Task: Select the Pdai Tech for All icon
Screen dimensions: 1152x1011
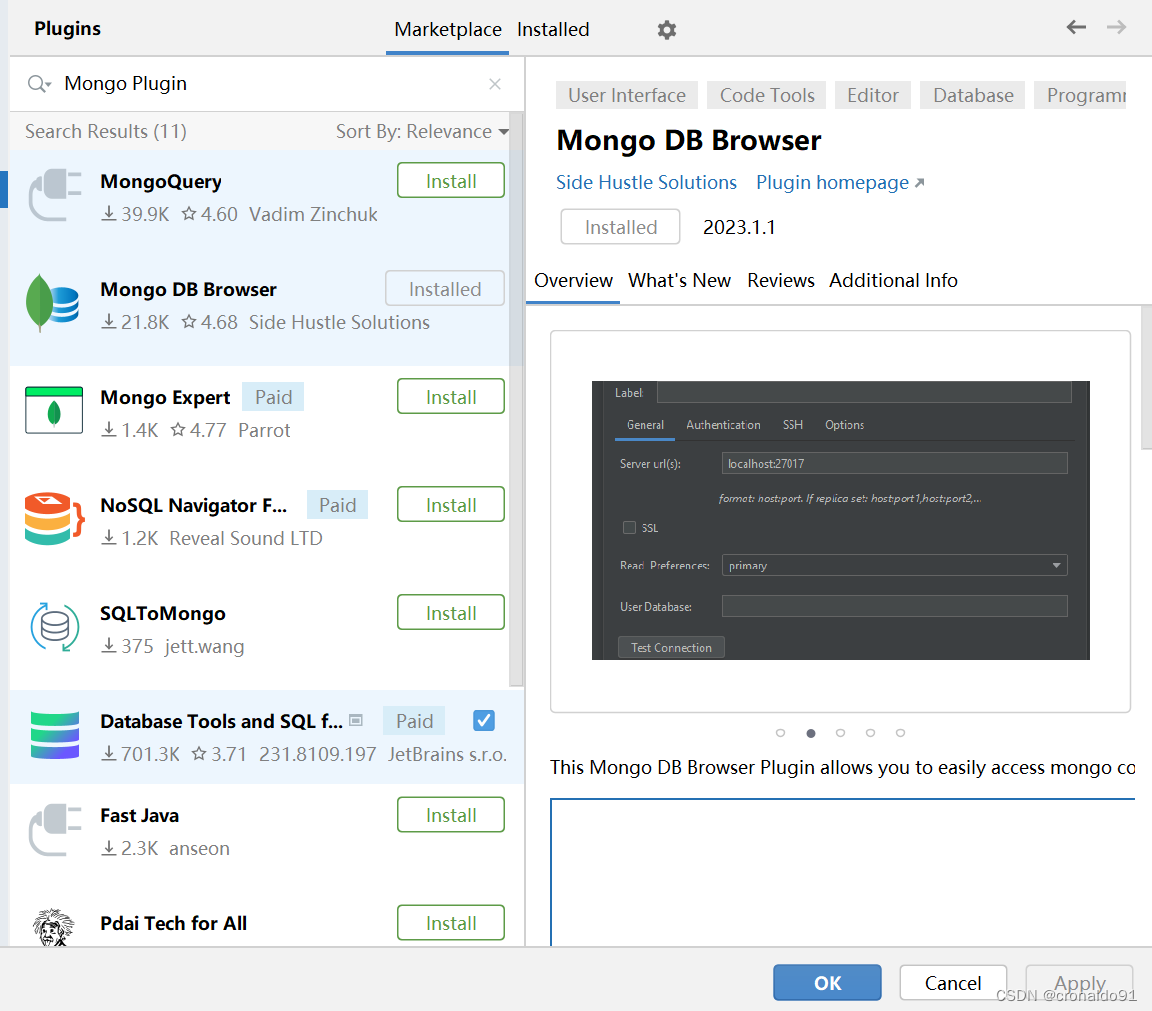Action: [54, 927]
